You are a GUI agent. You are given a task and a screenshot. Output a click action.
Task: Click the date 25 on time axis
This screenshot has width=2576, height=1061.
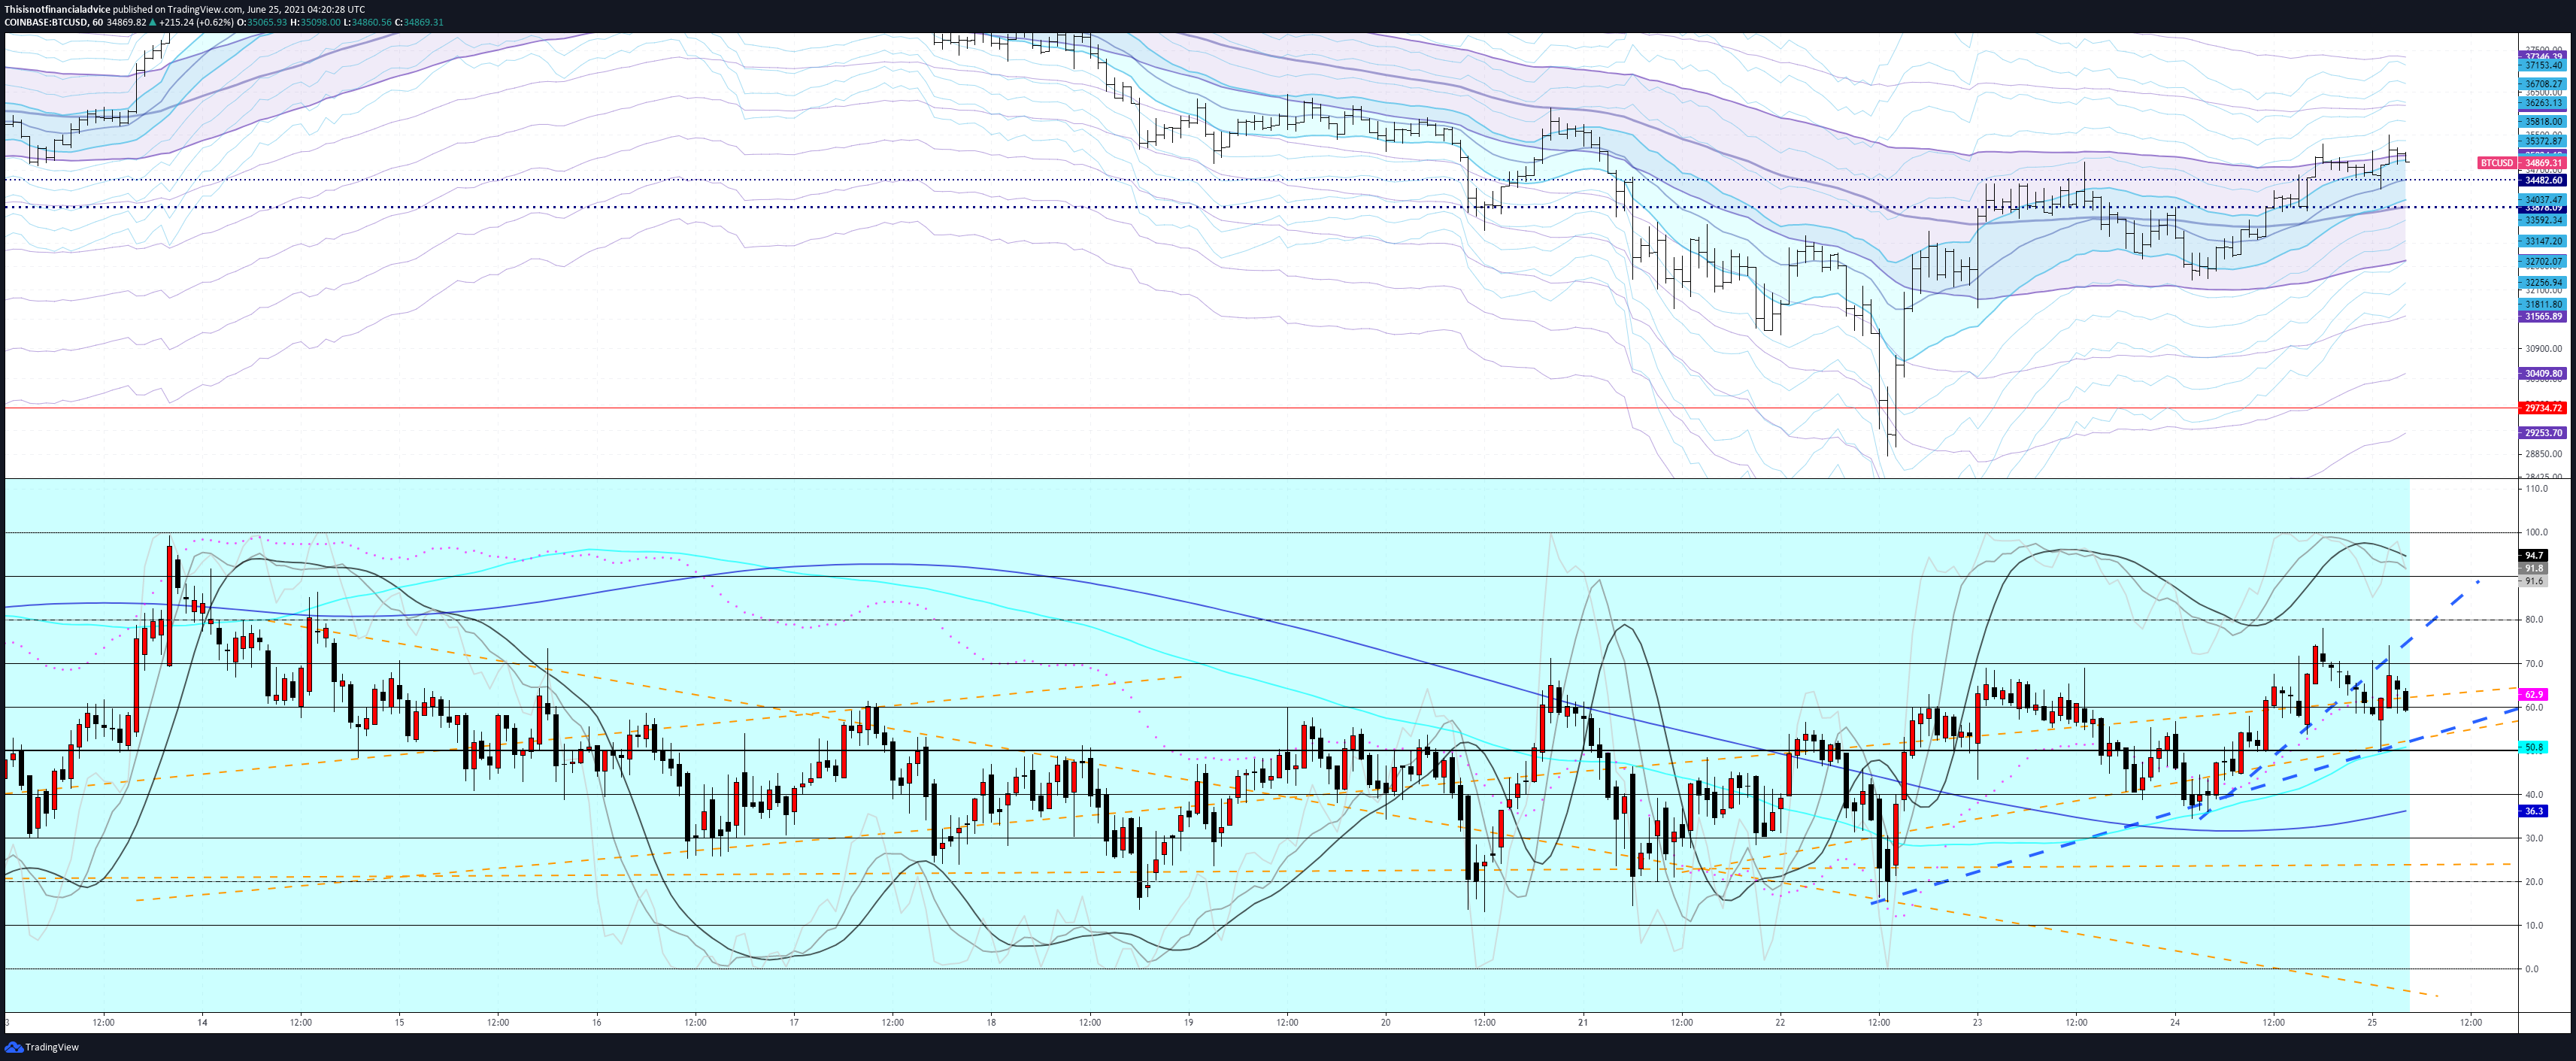click(x=2372, y=1023)
